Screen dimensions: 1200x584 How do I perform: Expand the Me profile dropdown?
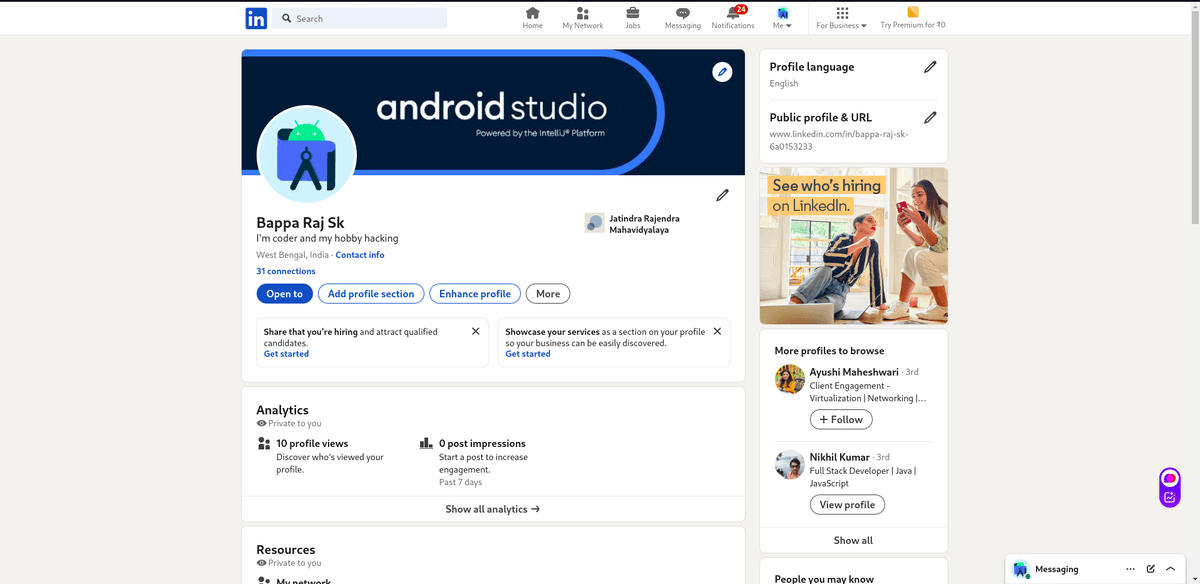pos(782,18)
